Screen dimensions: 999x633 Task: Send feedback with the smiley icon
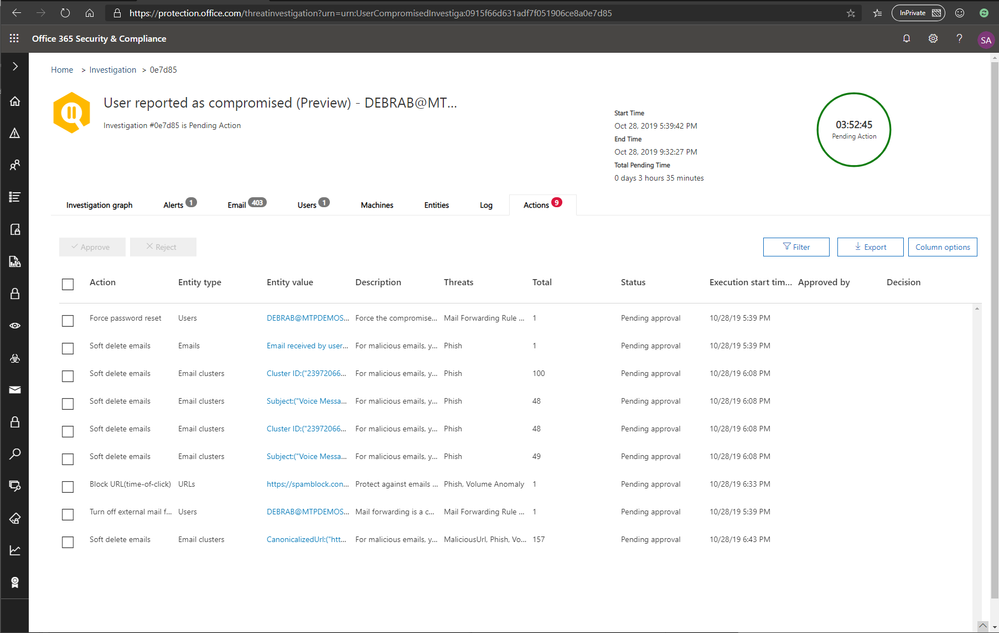(x=959, y=13)
